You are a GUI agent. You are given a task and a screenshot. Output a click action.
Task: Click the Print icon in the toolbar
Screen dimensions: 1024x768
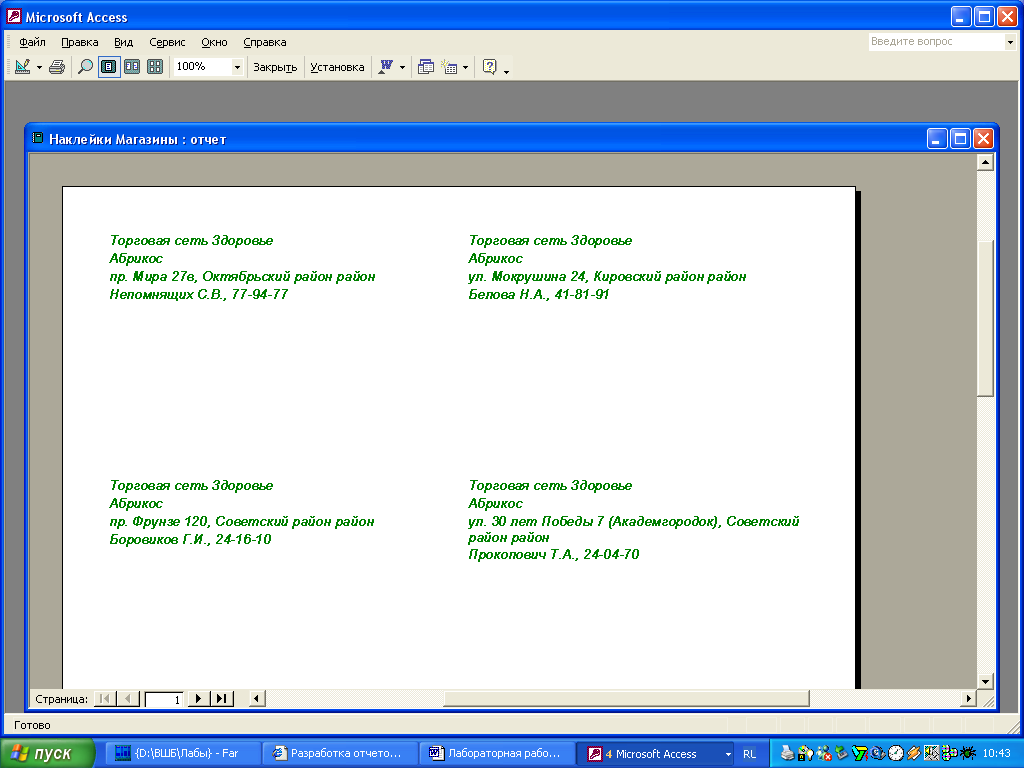57,67
